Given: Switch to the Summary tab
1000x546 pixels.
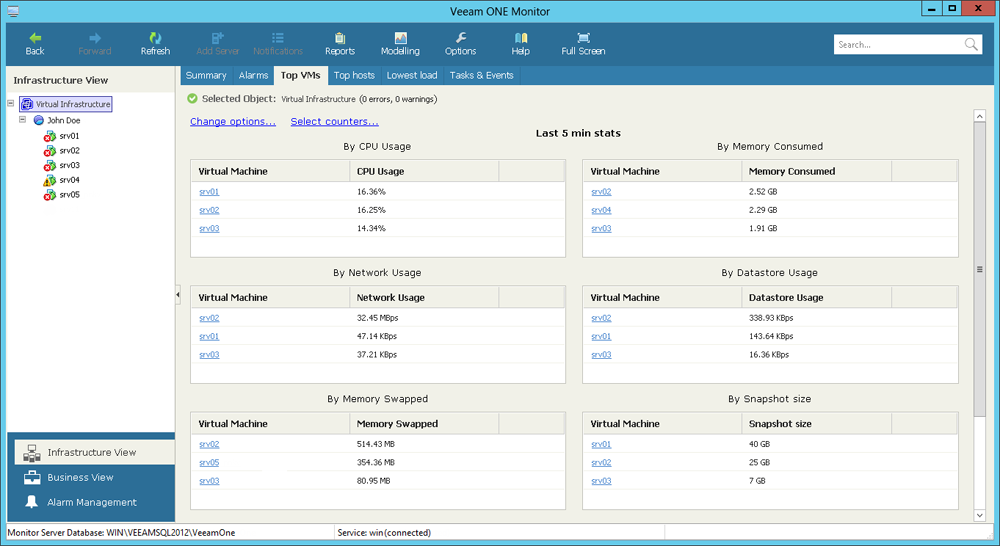Looking at the screenshot, I should click(x=206, y=75).
